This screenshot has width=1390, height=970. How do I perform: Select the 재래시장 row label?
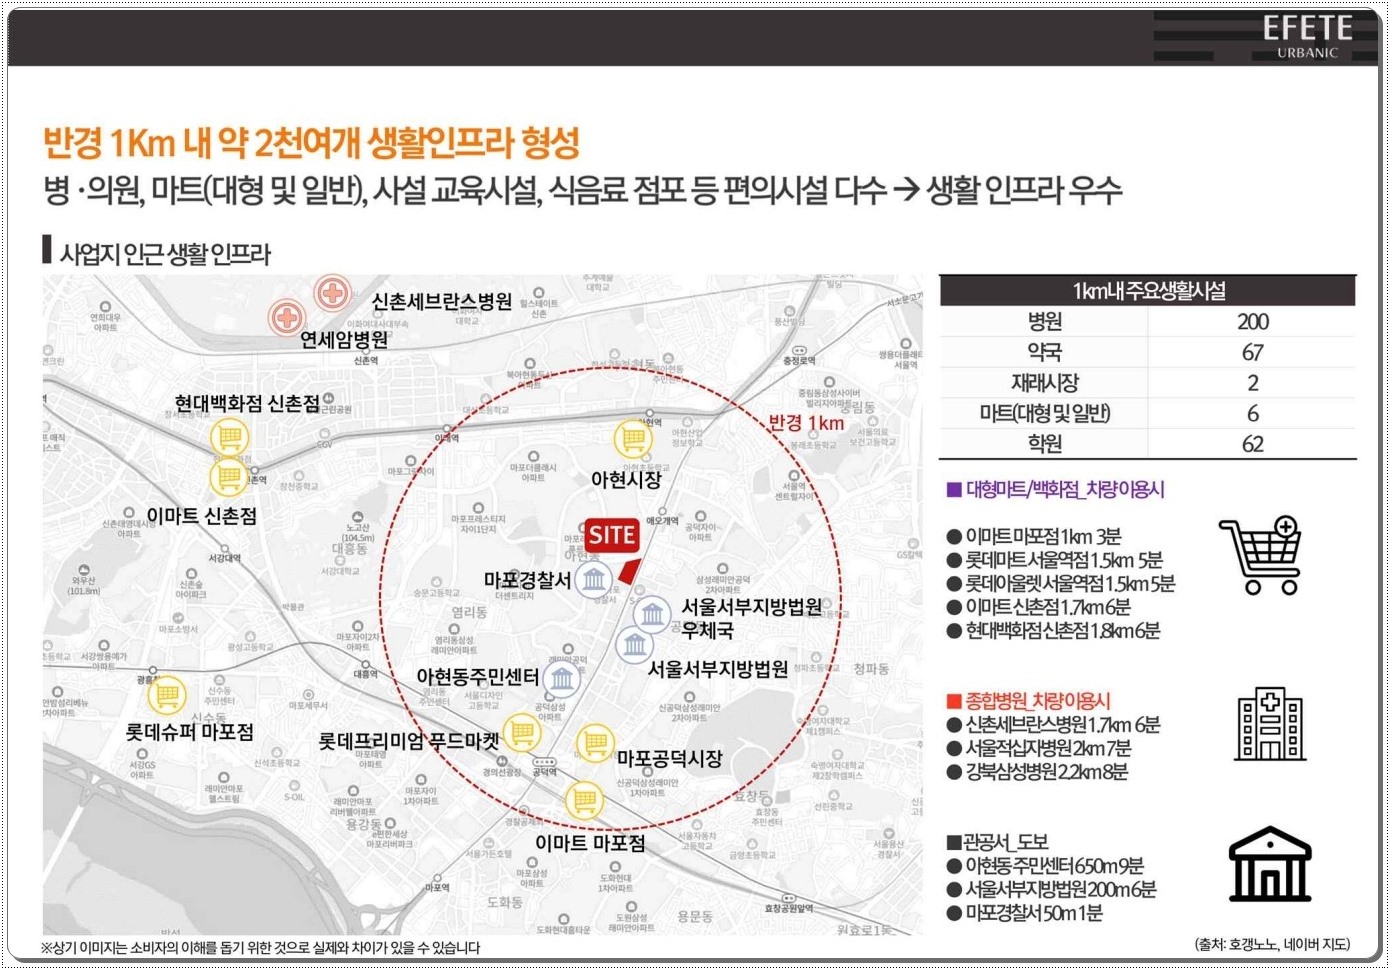(1044, 383)
